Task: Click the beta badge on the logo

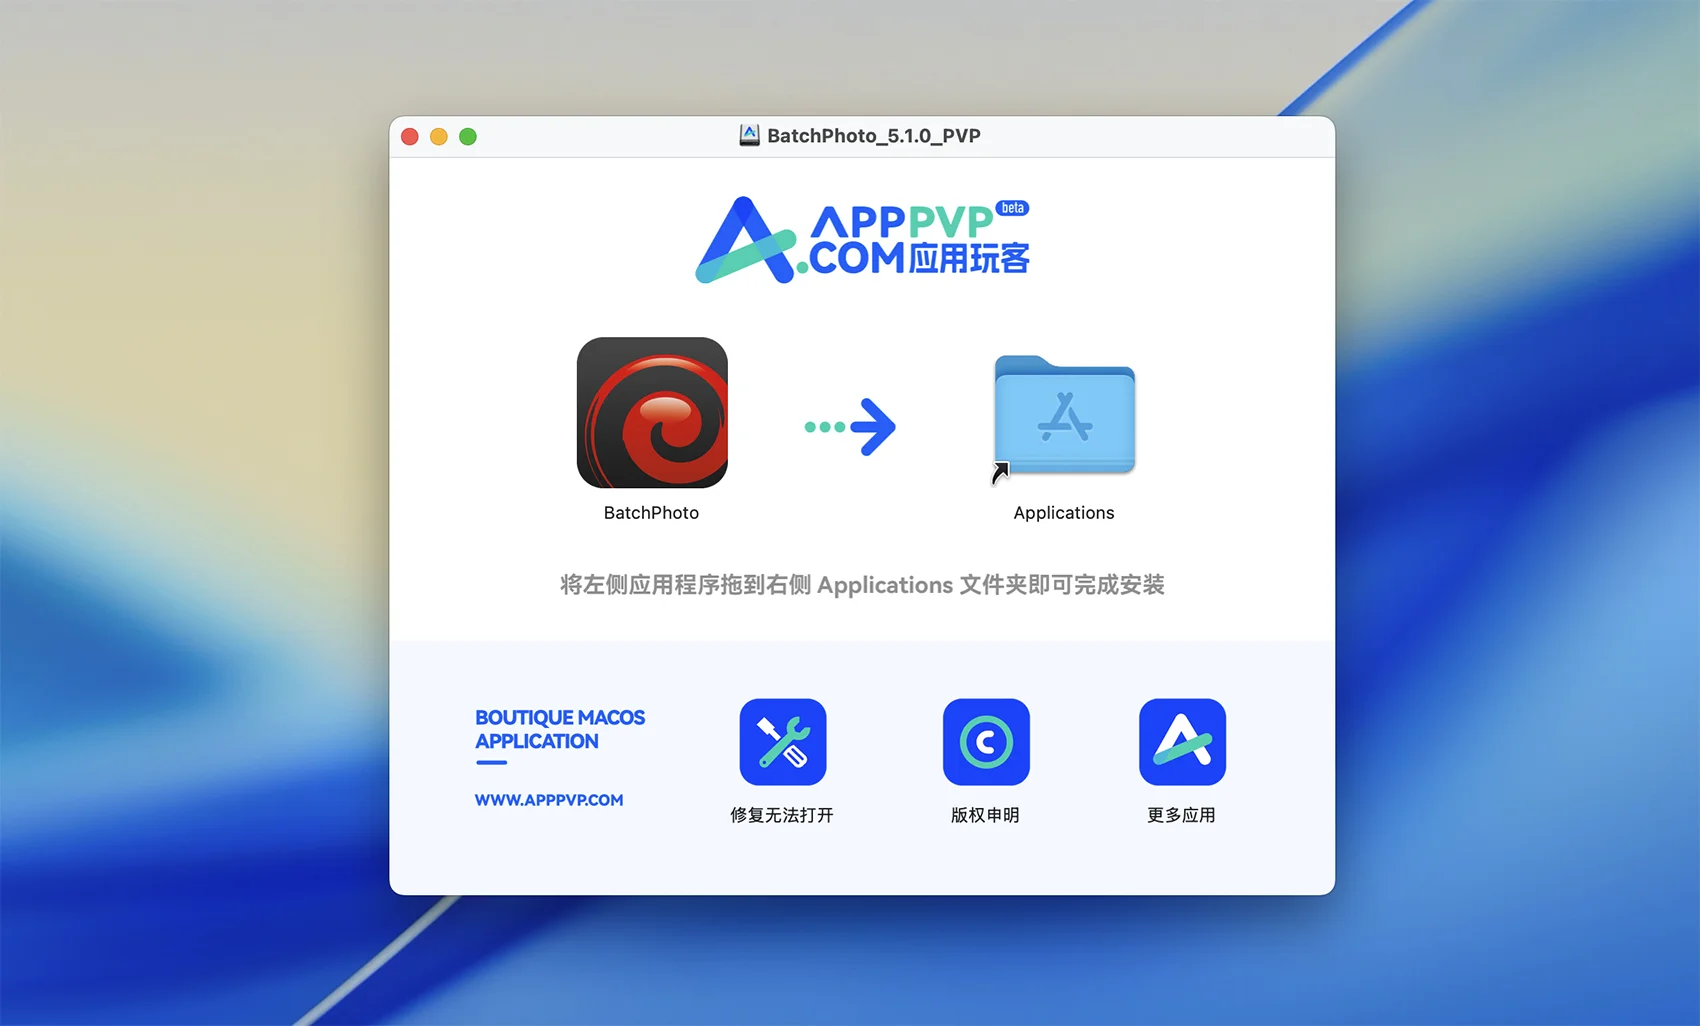Action: pos(1012,208)
